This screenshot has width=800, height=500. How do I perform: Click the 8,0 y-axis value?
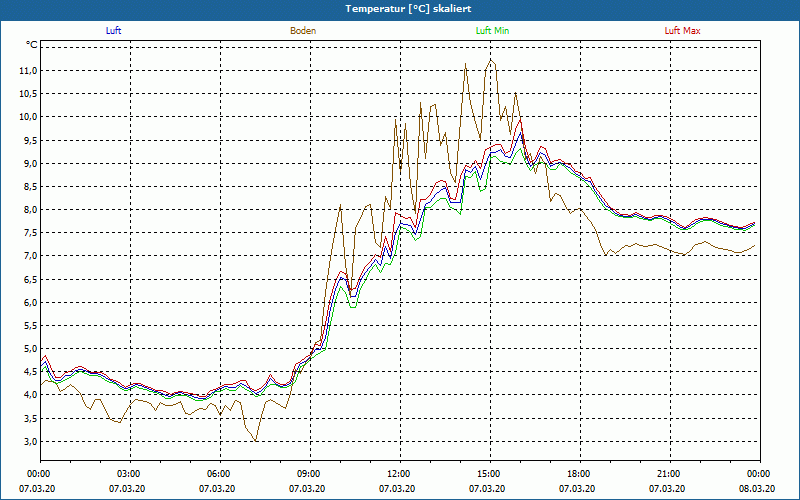[x=30, y=210]
